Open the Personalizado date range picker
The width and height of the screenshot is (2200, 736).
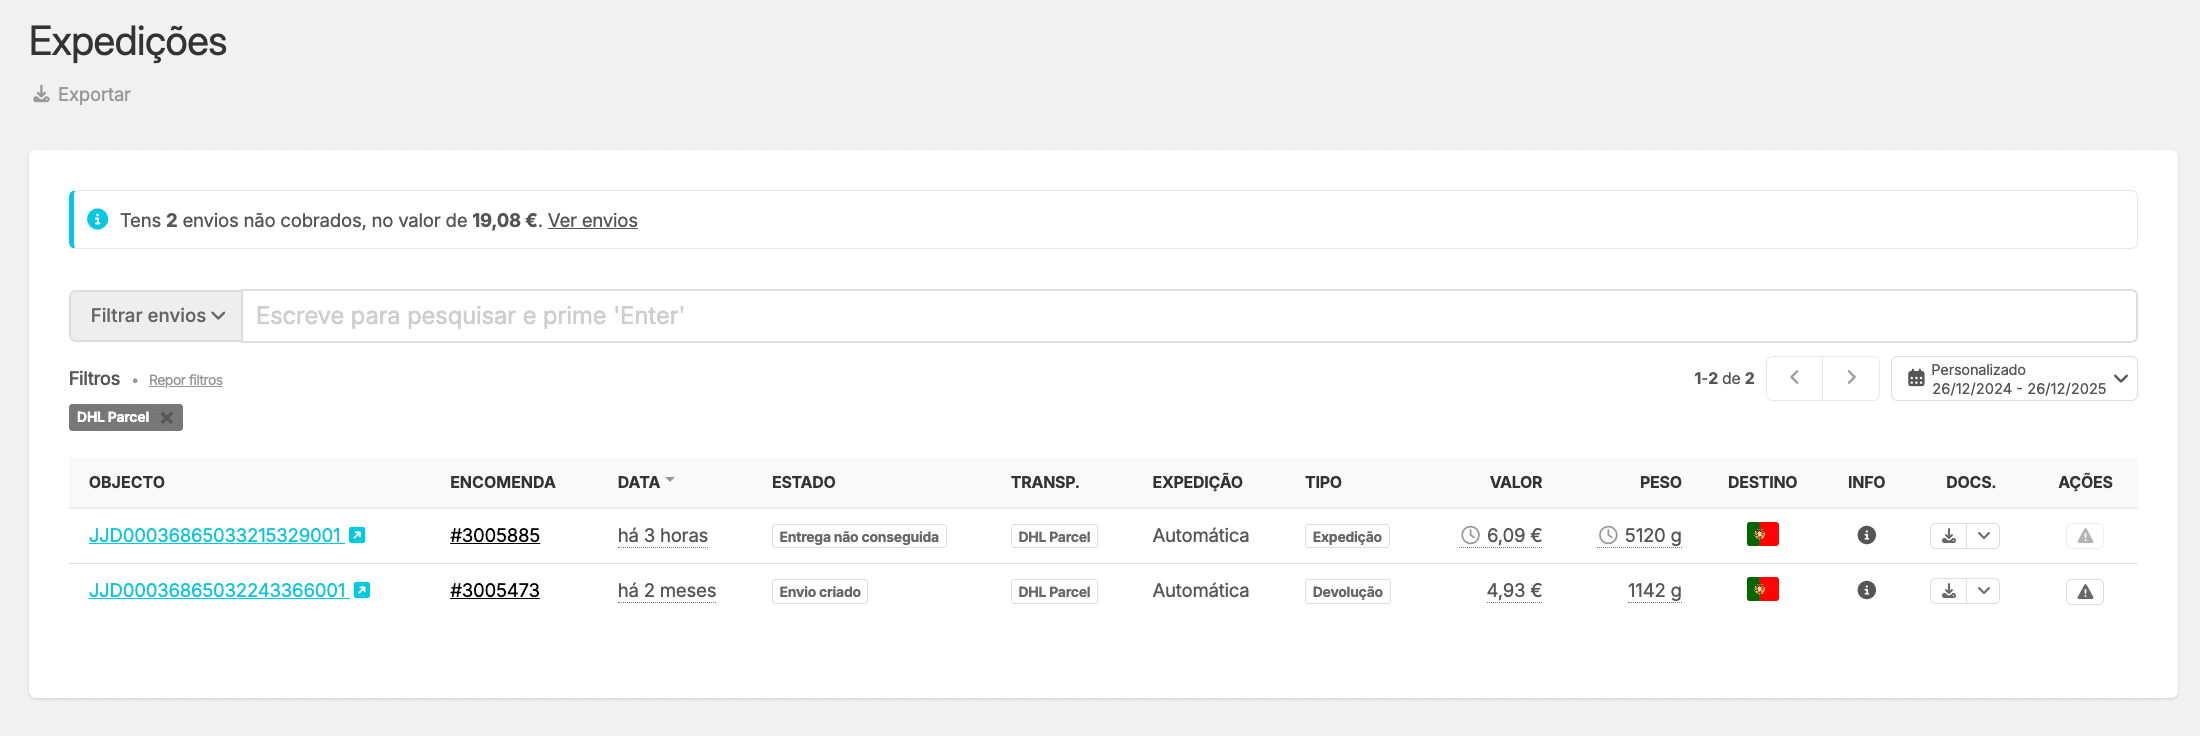(2014, 379)
